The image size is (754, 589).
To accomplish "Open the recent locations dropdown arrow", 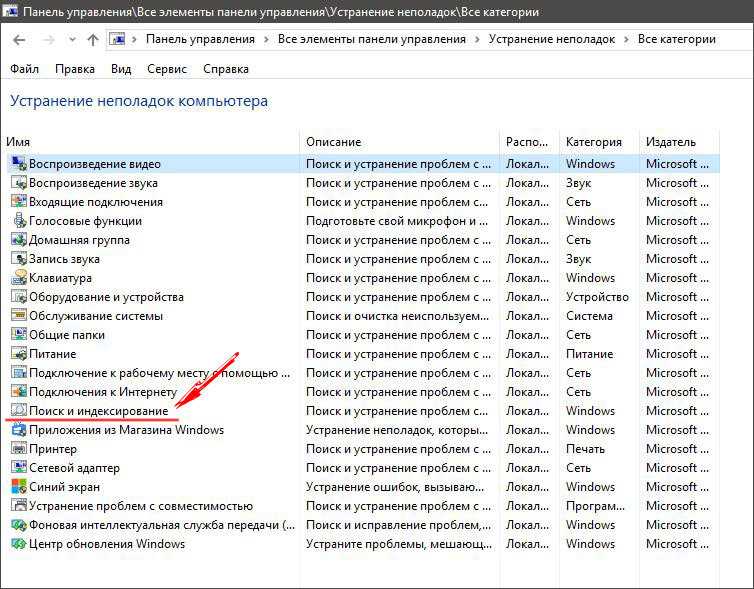I will (72, 39).
